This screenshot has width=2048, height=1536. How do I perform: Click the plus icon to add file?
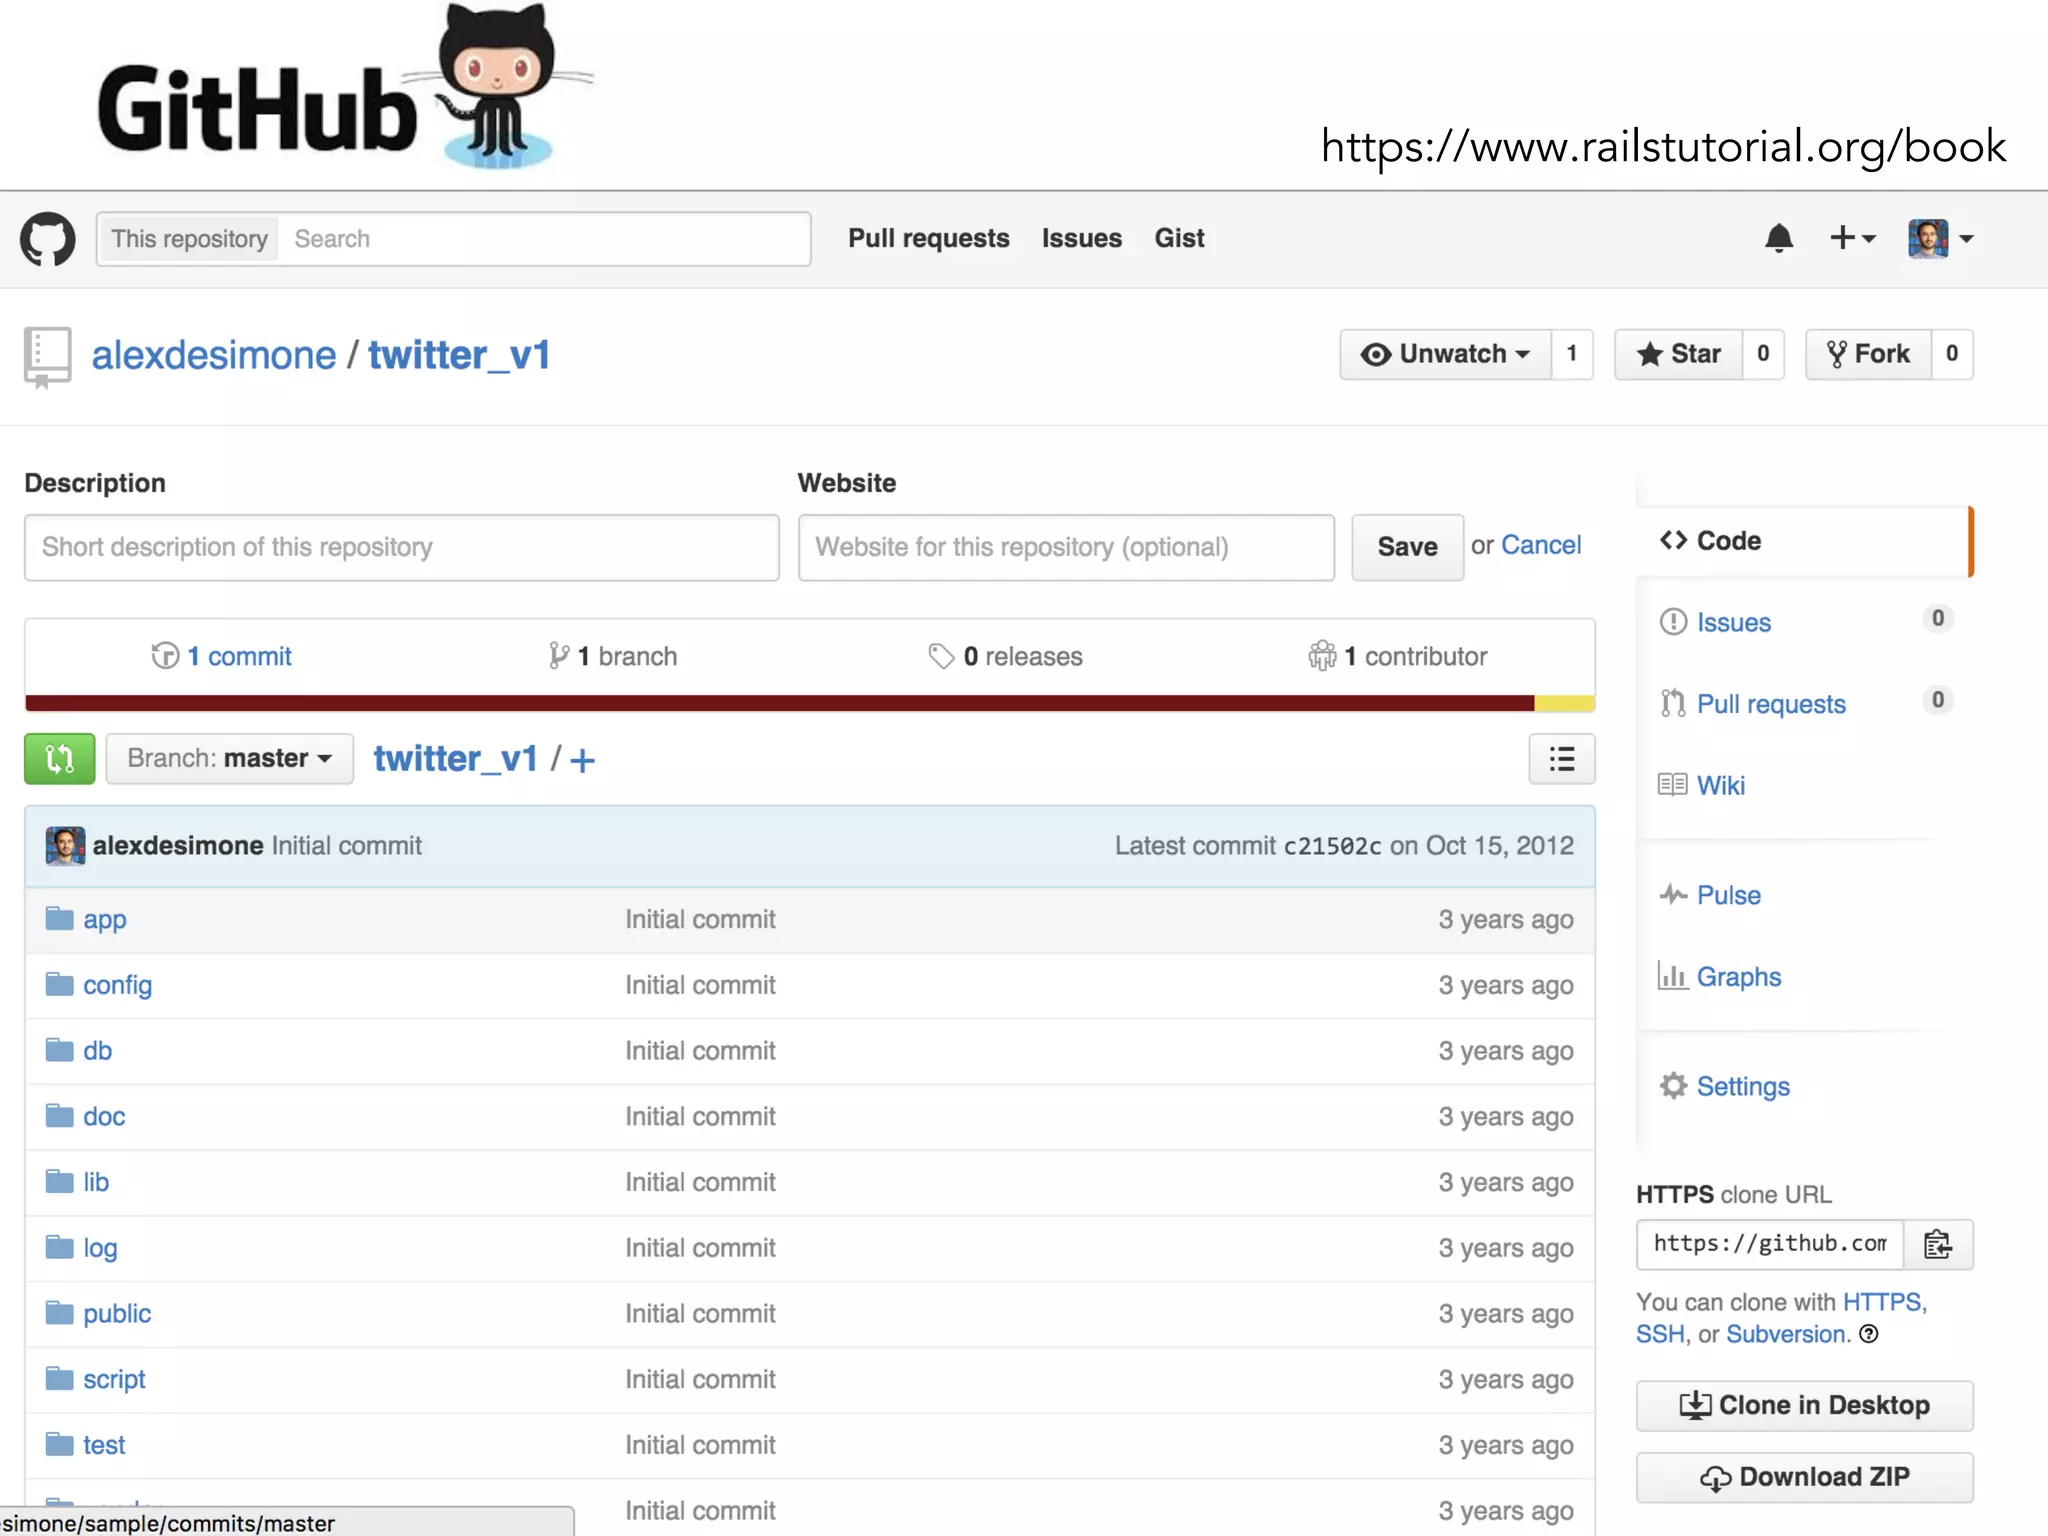pos(582,761)
